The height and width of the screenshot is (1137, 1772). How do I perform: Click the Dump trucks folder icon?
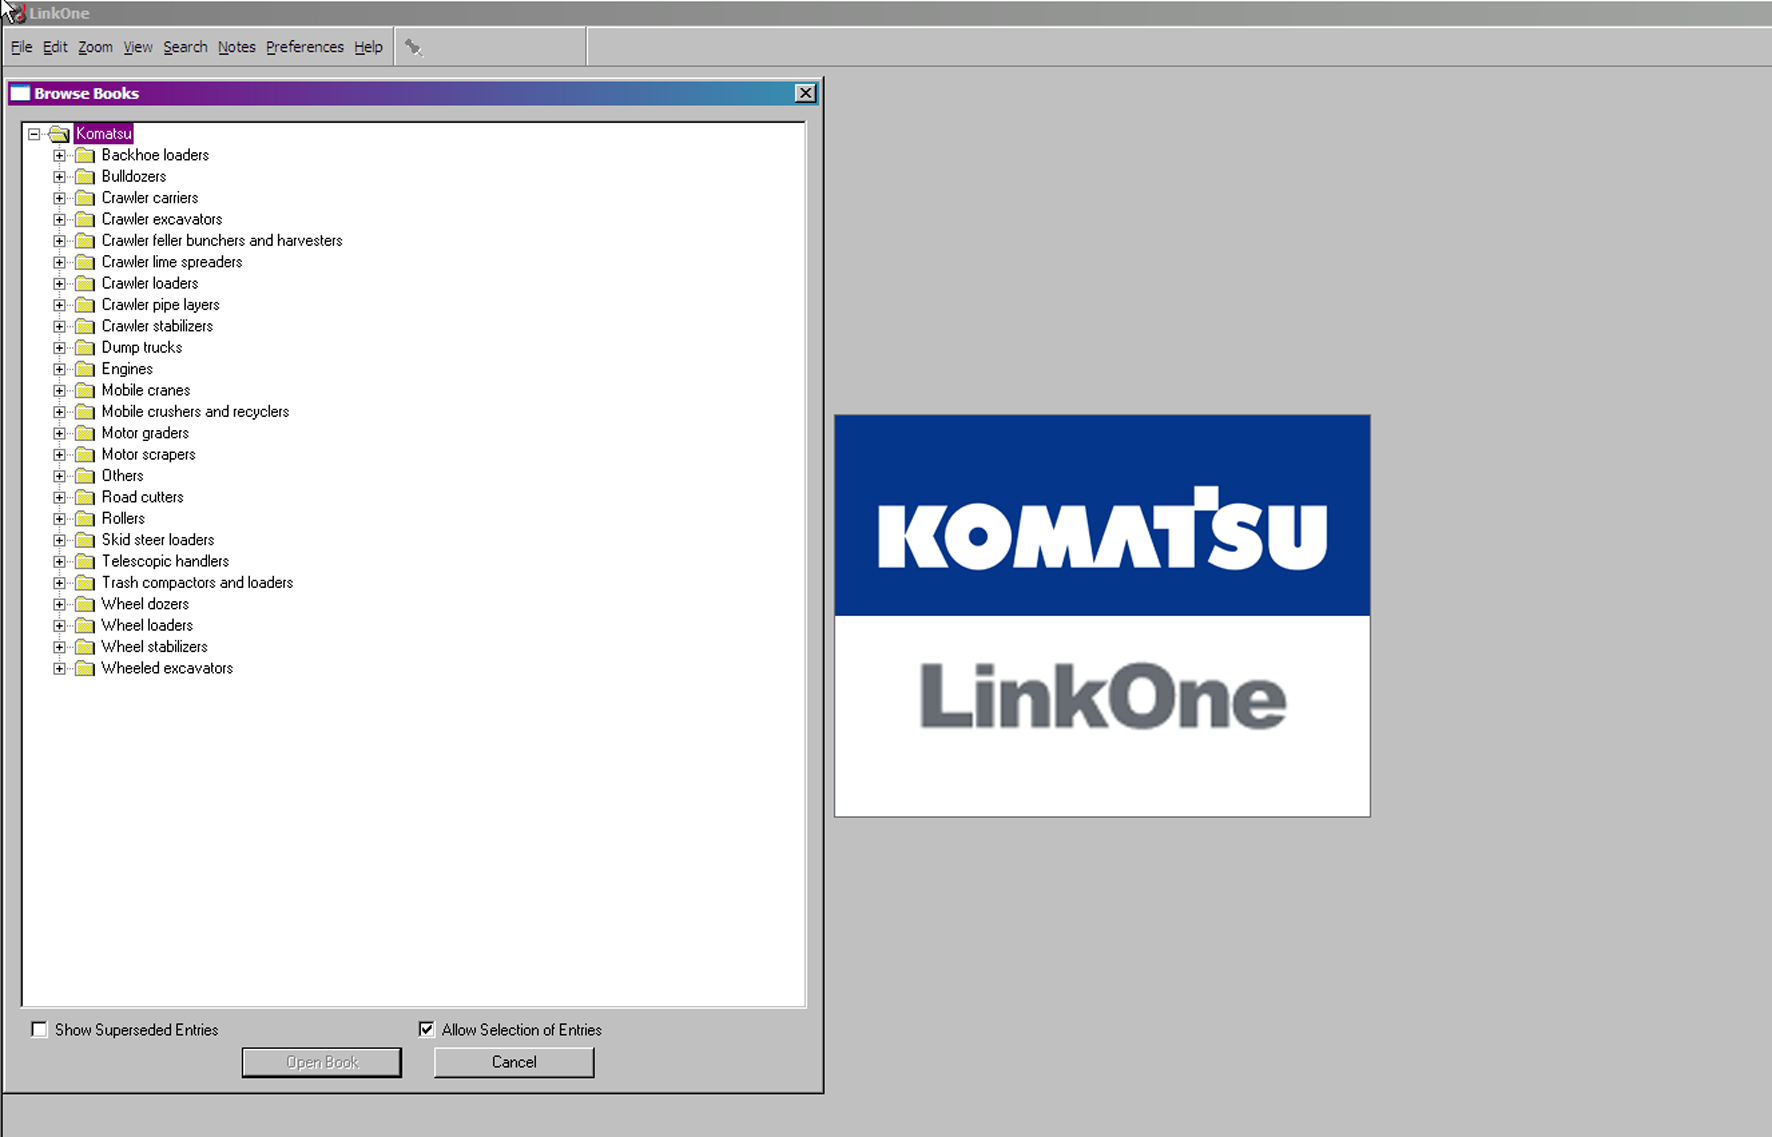tap(86, 348)
